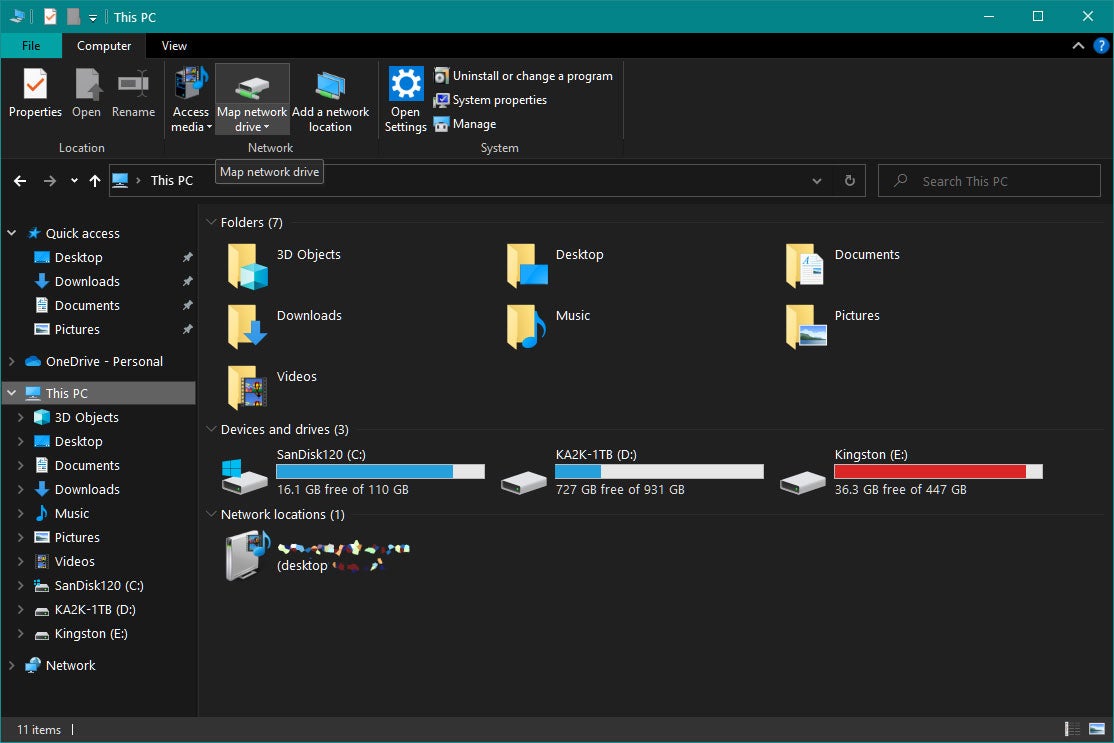Open the address bar history dropdown
Image resolution: width=1114 pixels, height=743 pixels.
[817, 181]
